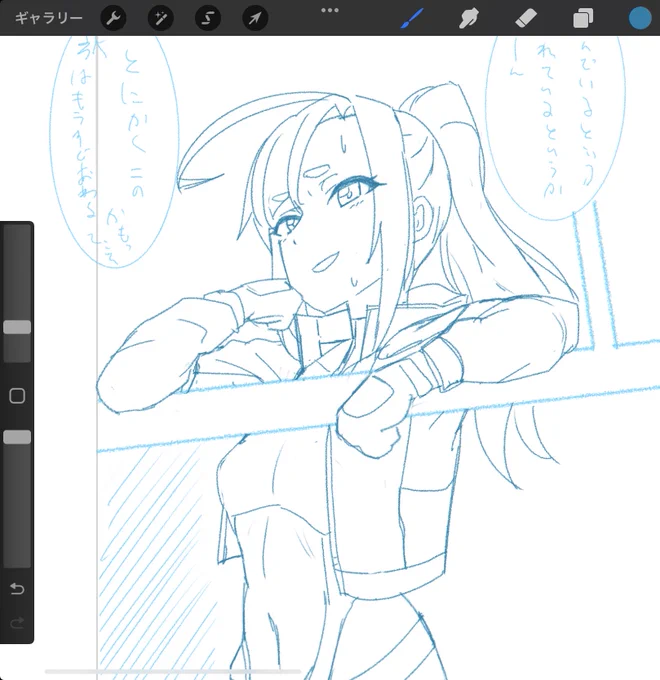
Task: Tap the square modify button on sidebar
Action: pos(17,396)
